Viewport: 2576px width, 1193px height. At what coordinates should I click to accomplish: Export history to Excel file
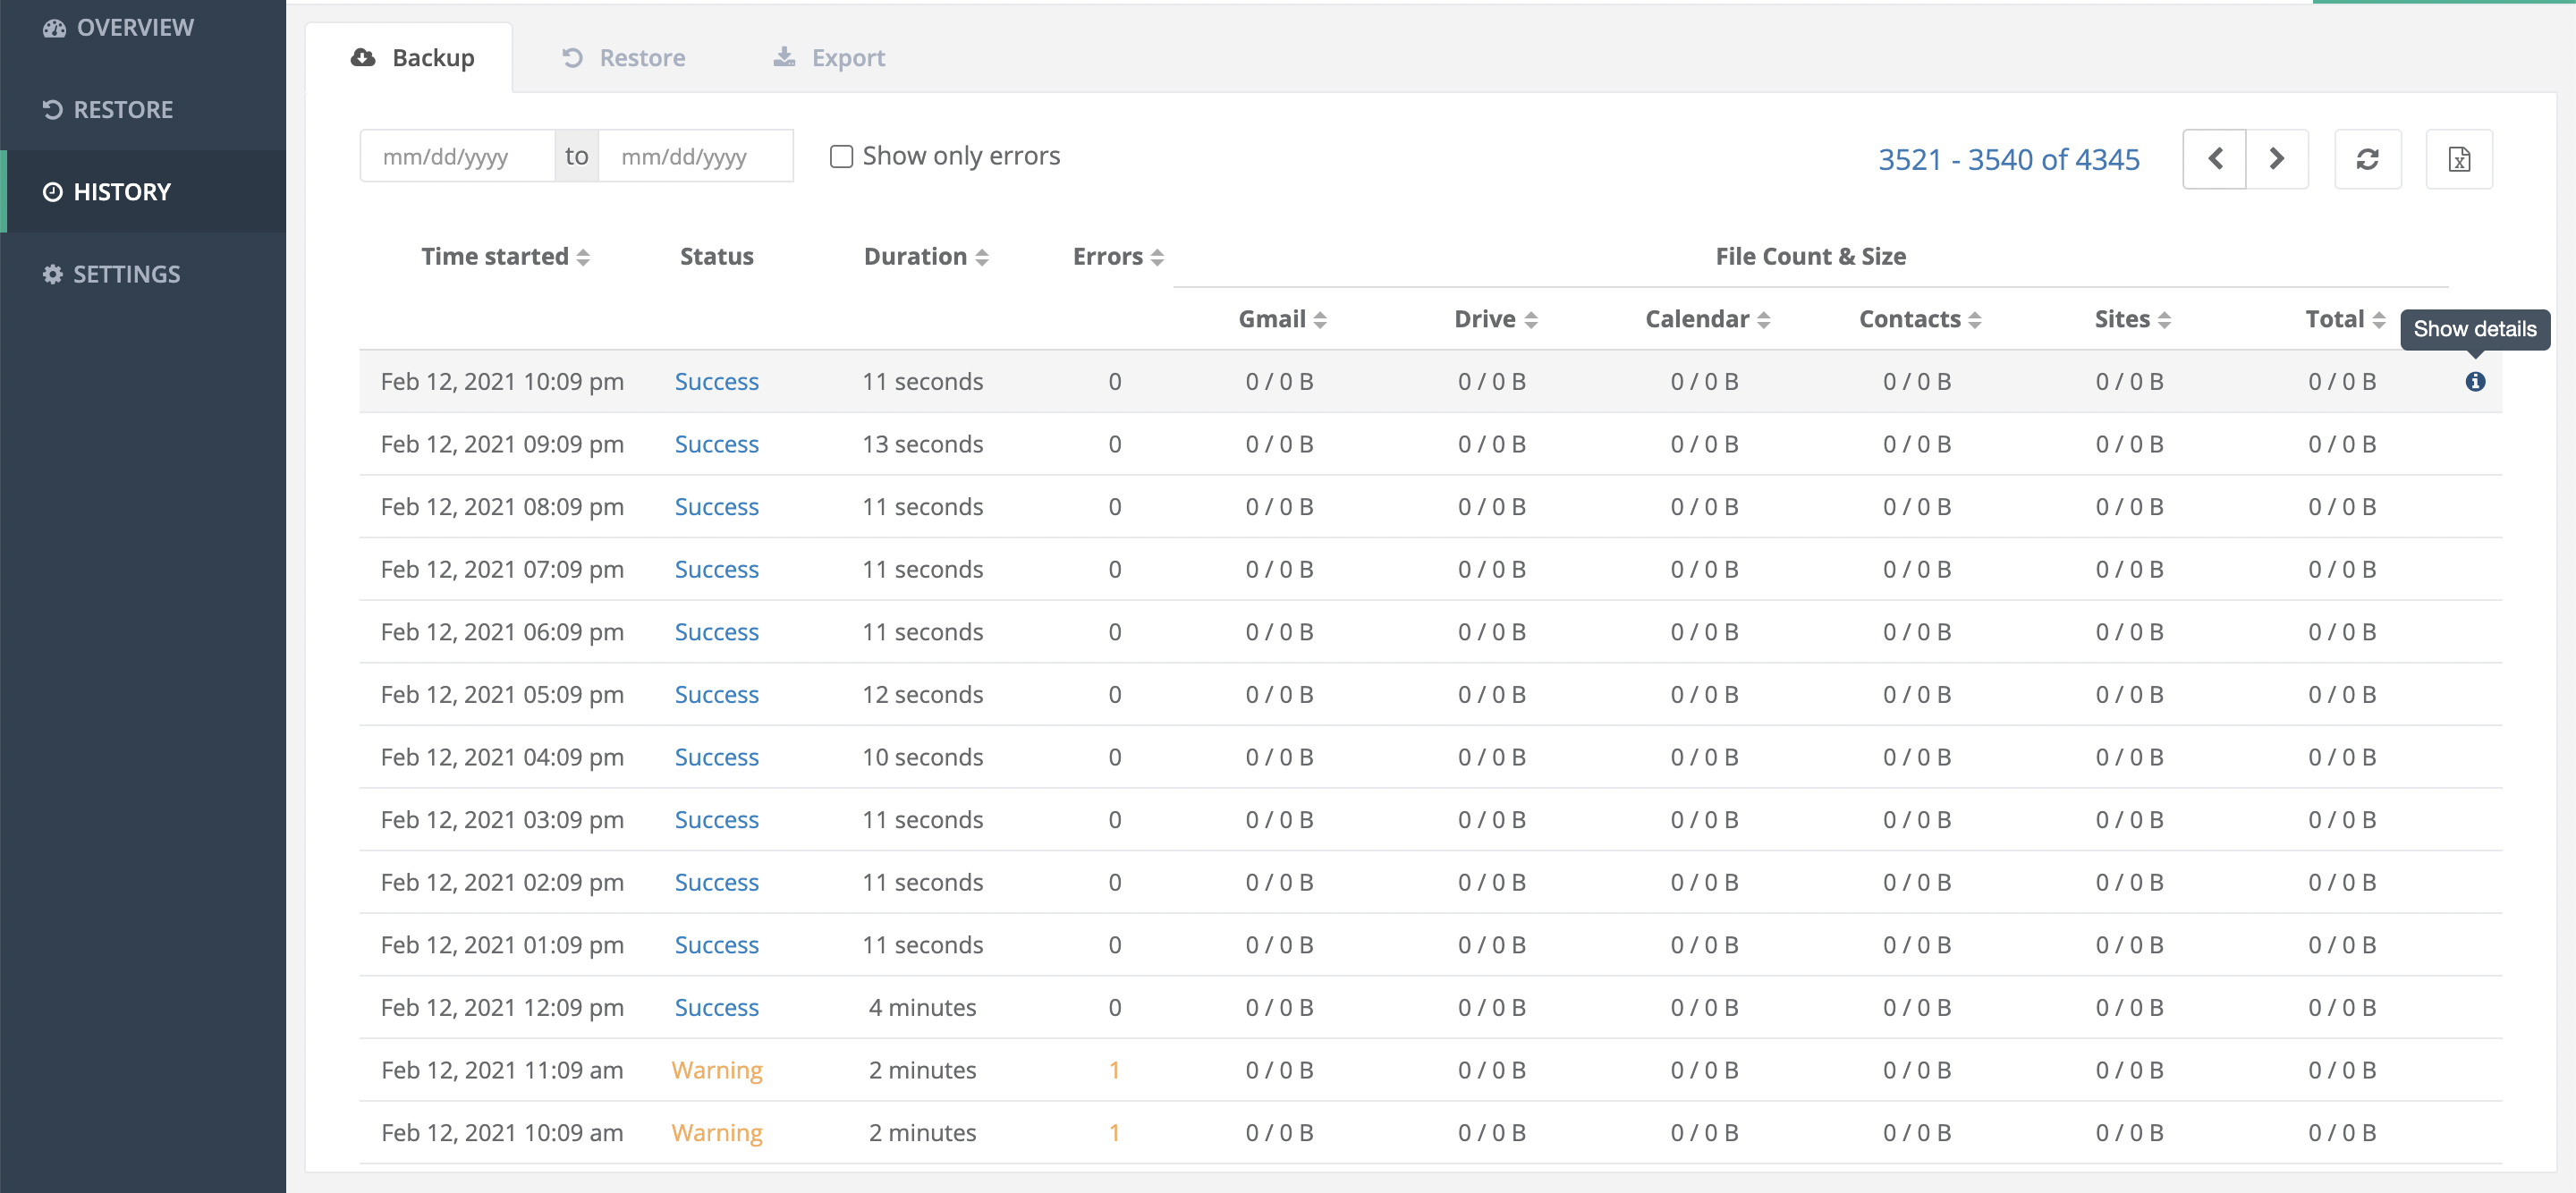click(x=2459, y=158)
